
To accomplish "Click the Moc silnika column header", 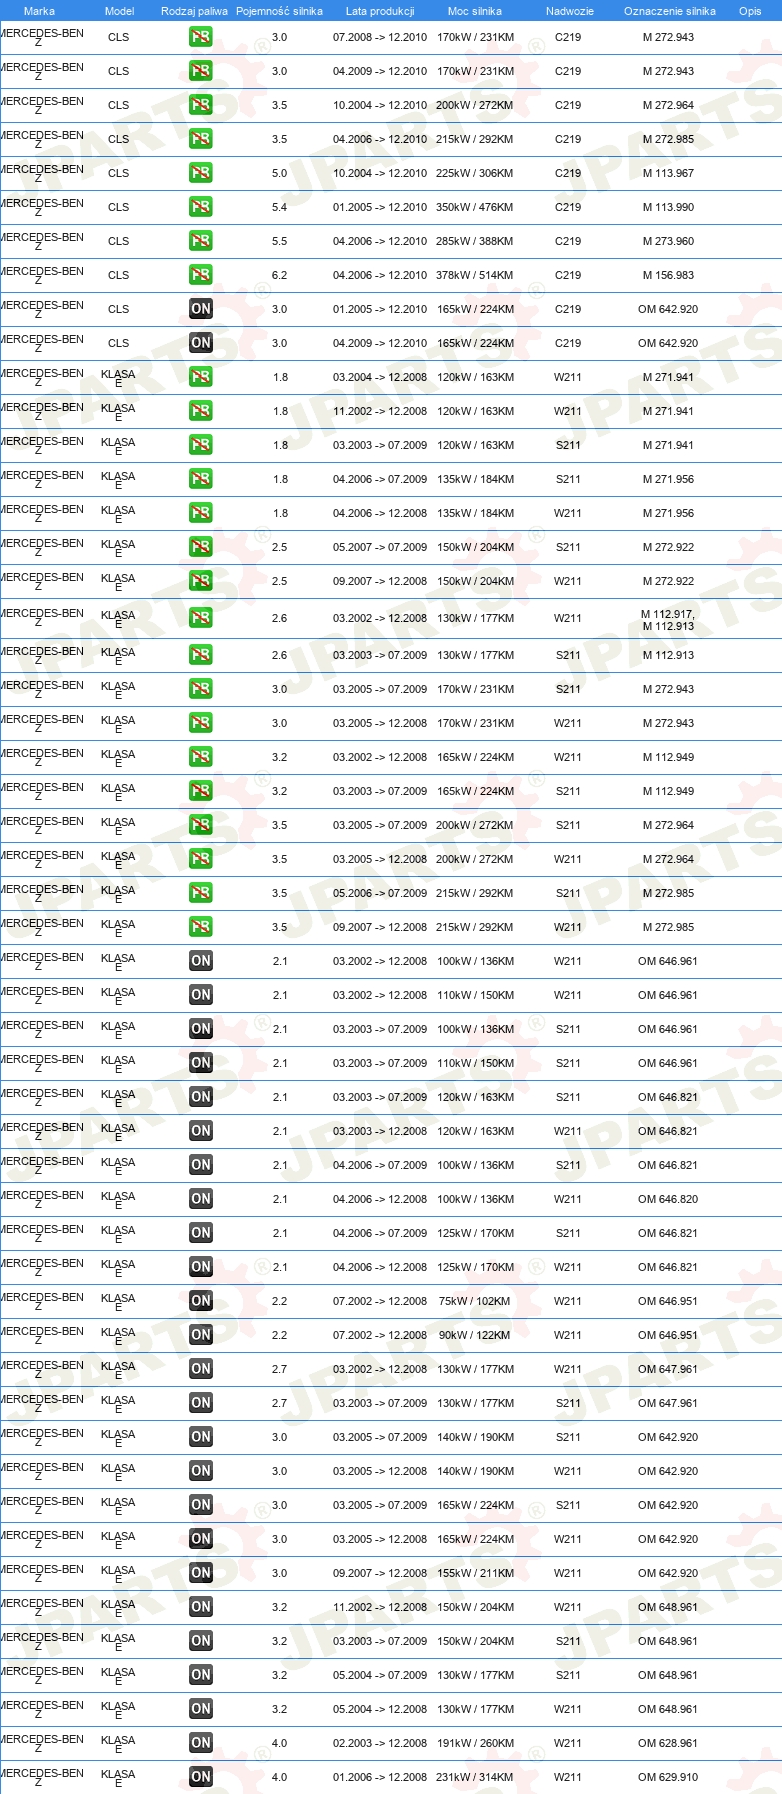I will tap(475, 11).
